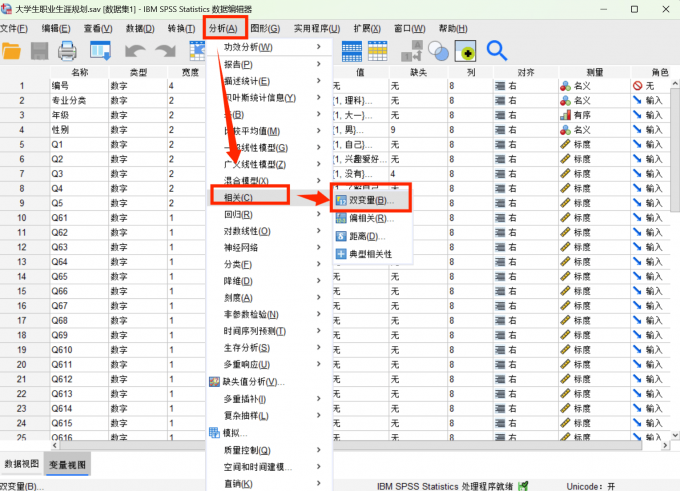Open the 图形(G) menu
Viewport: 680px width, 491px height.
[x=265, y=29]
